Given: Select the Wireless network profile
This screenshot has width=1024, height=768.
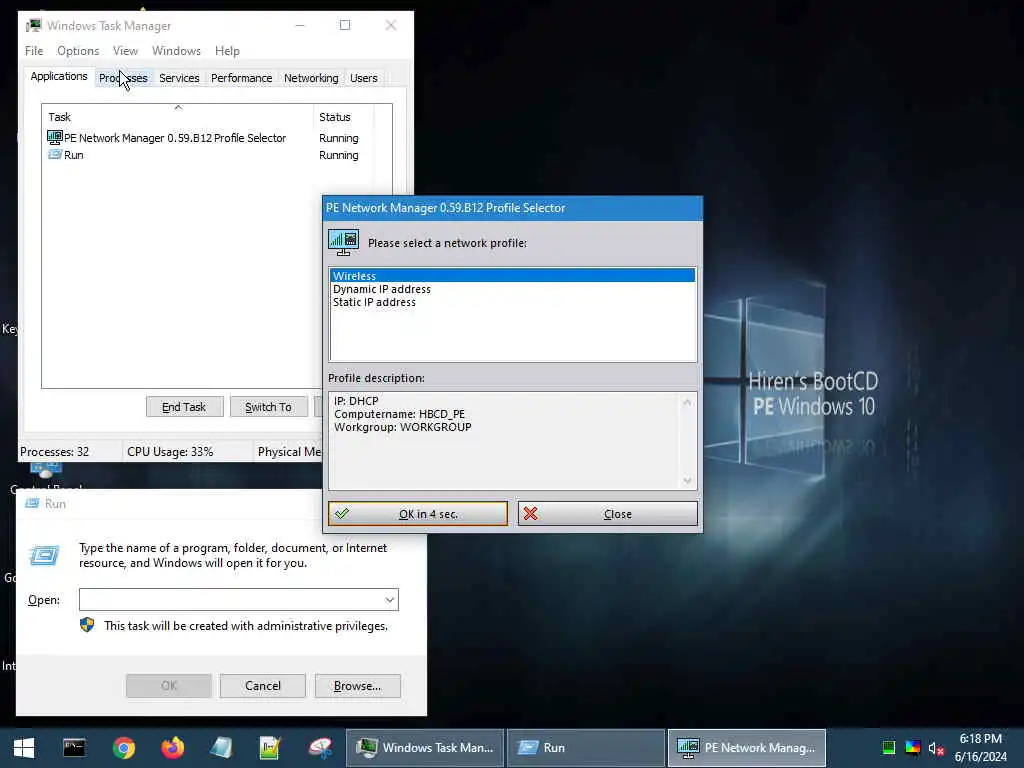Looking at the screenshot, I should pyautogui.click(x=513, y=276).
